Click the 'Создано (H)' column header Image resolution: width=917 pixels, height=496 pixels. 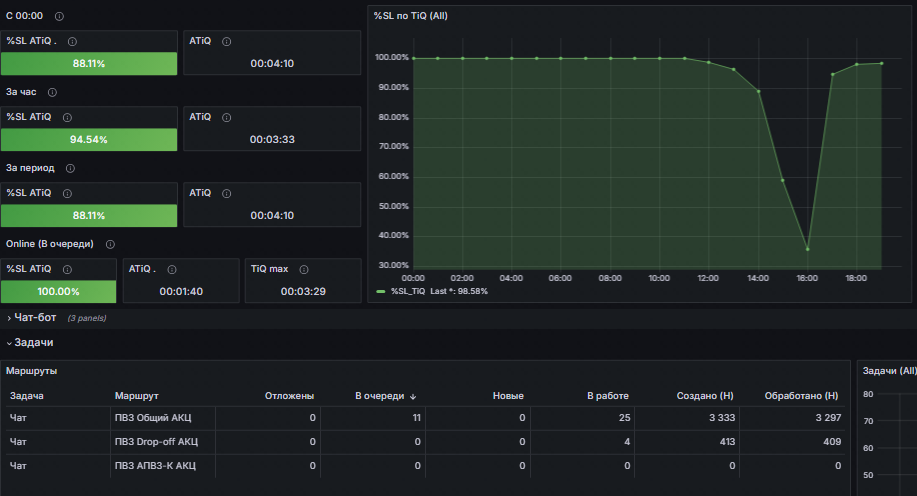705,396
